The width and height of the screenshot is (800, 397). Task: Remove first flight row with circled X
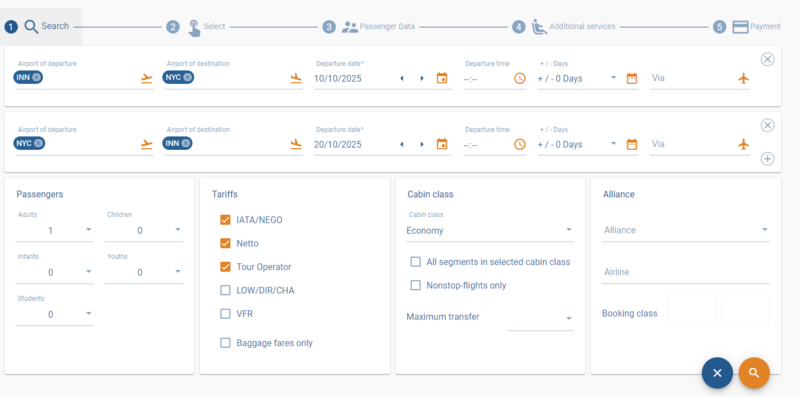767,60
